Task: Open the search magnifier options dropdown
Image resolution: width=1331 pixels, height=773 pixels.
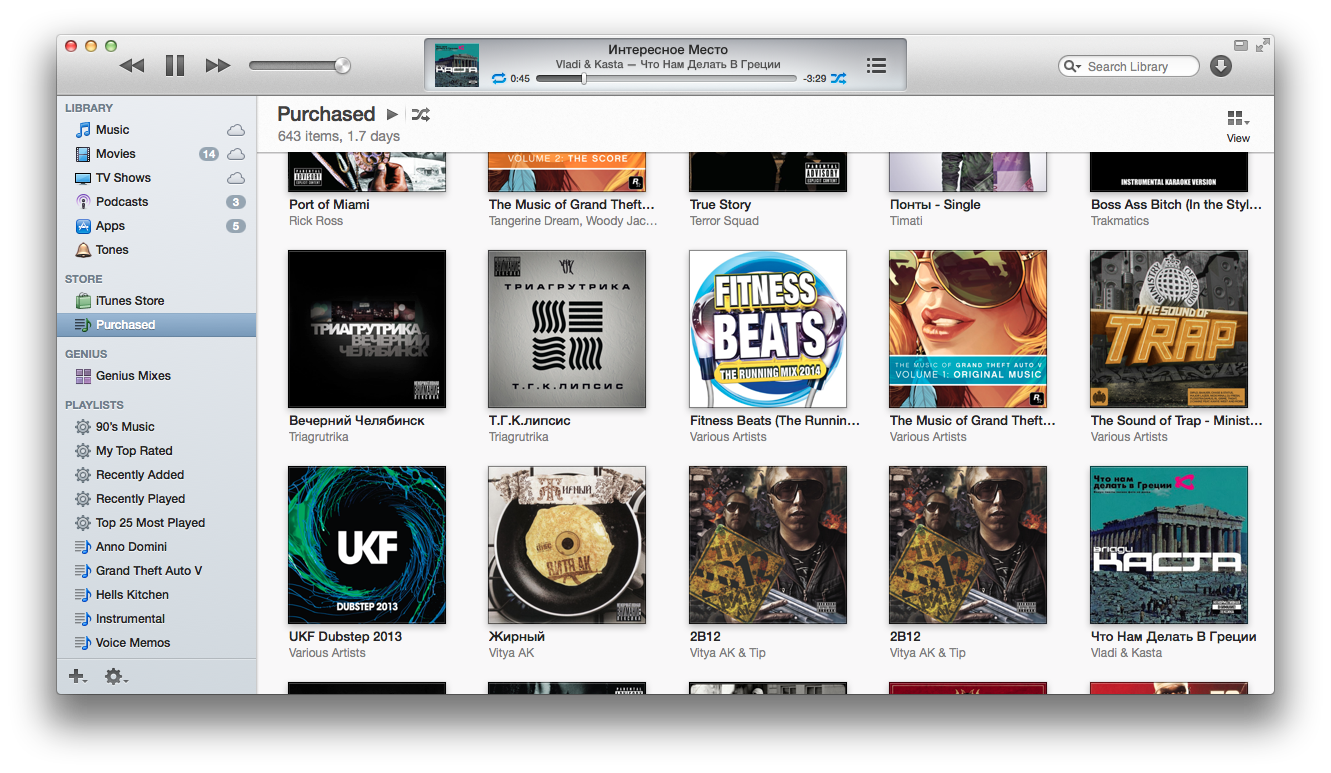Action: tap(1072, 66)
